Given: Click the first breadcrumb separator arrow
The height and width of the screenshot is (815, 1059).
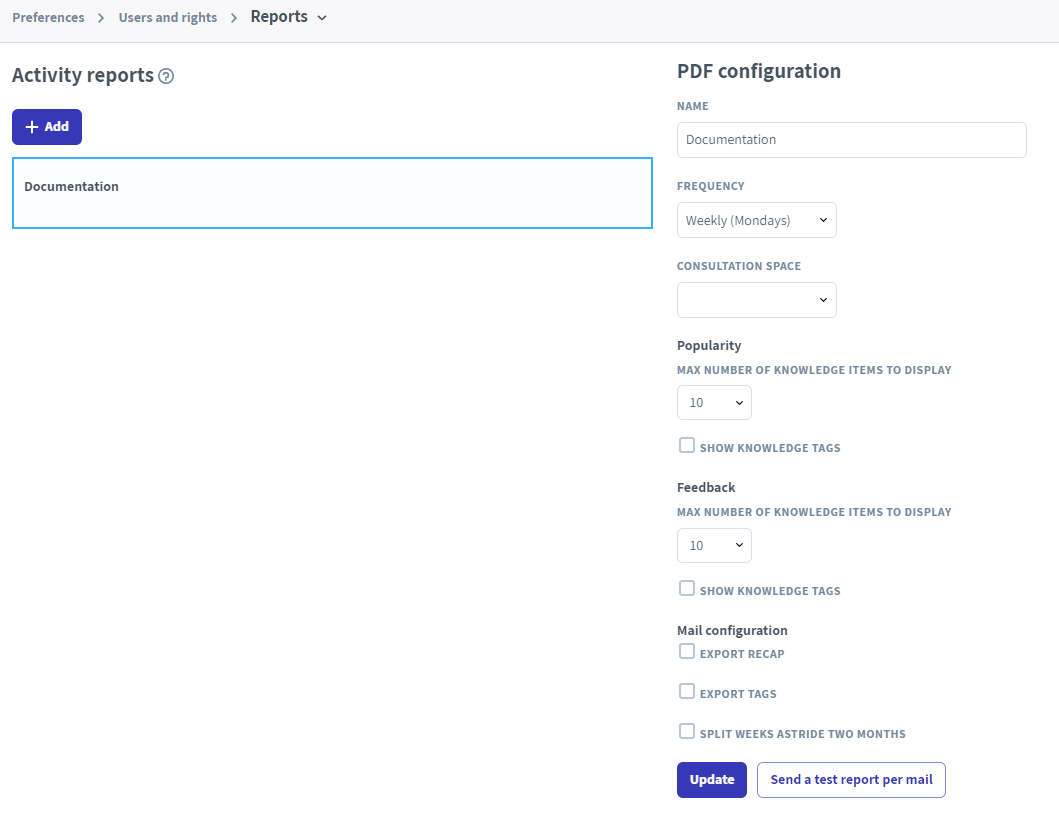Looking at the screenshot, I should pyautogui.click(x=101, y=18).
